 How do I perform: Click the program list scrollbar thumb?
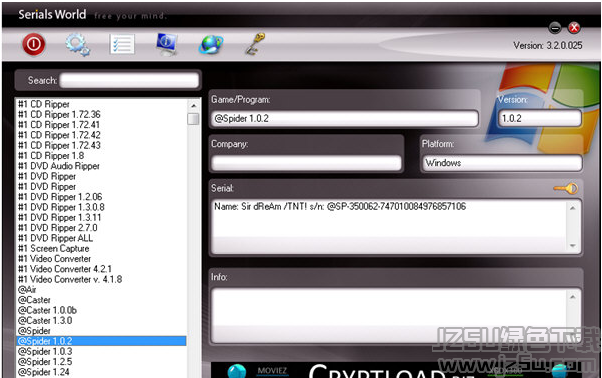(194, 119)
